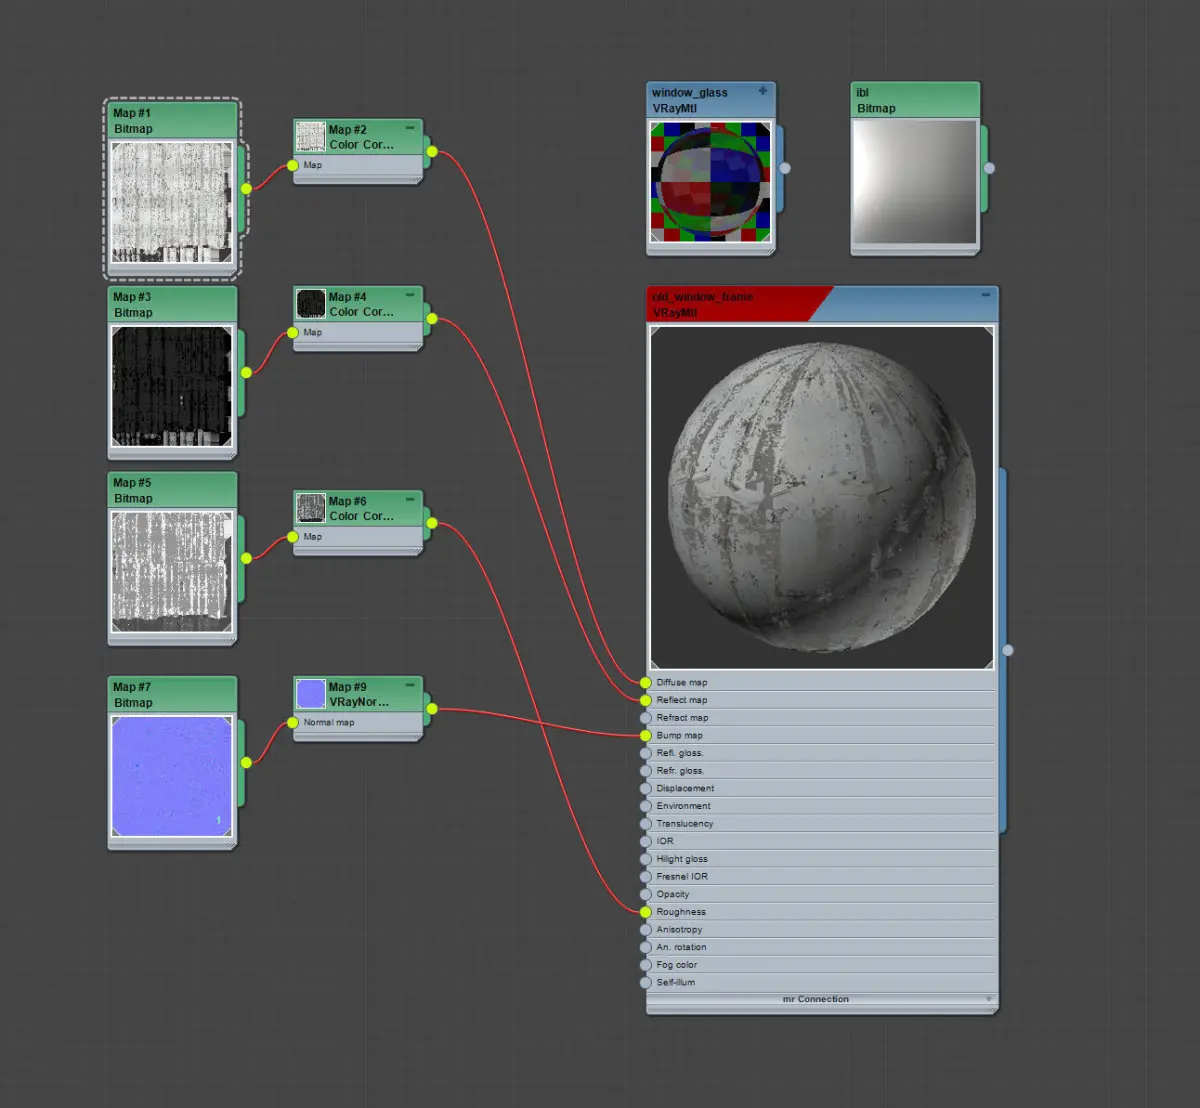Click small blue thumbnail in Map #9 header
The width and height of the screenshot is (1200, 1108).
pyautogui.click(x=311, y=694)
